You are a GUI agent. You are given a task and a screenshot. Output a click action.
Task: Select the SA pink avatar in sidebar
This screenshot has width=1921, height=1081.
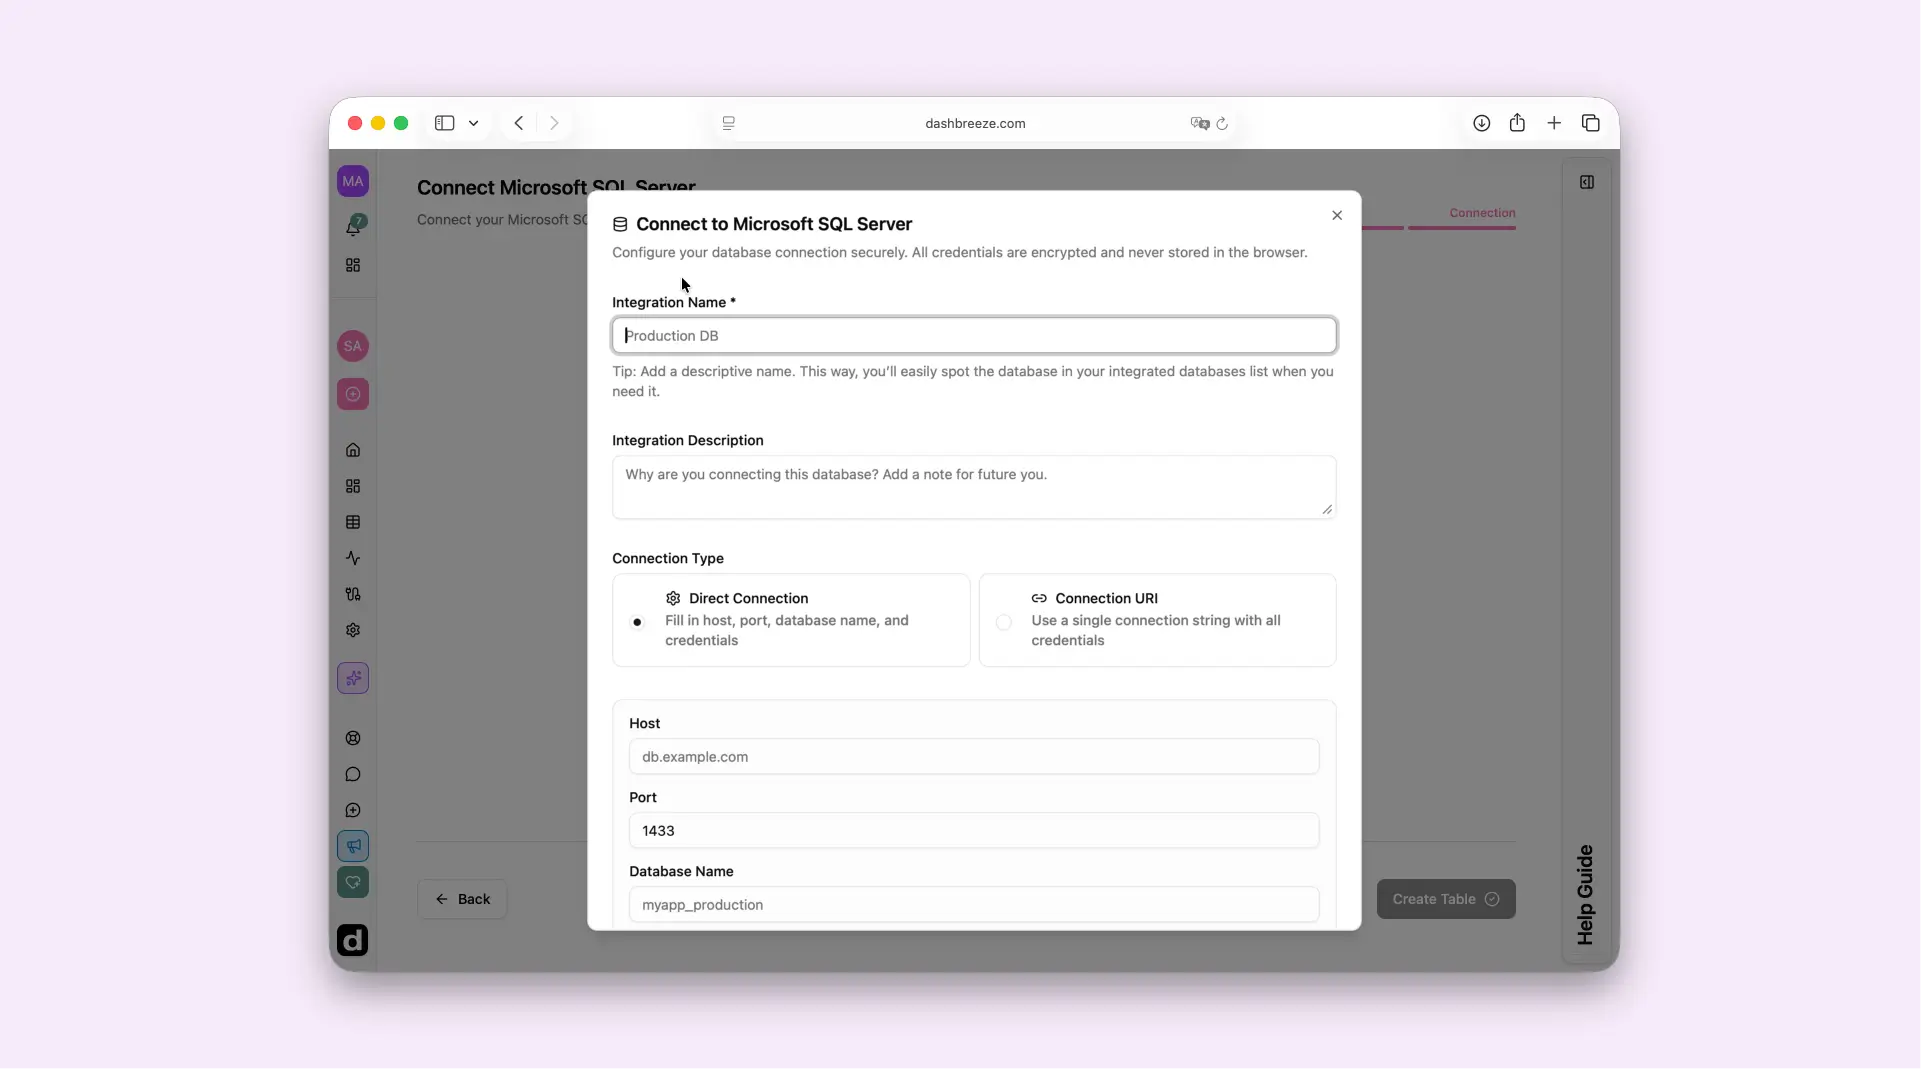pyautogui.click(x=353, y=346)
